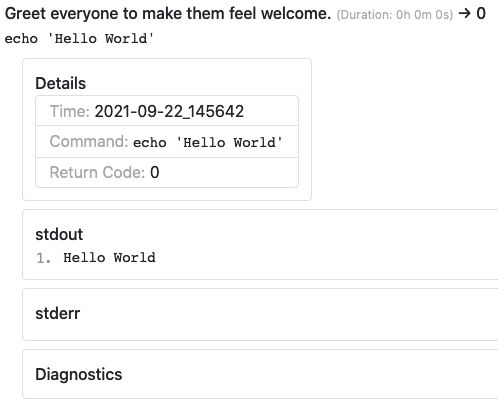This screenshot has height=407, width=498.
Task: Click the arrow before the return code
Action: 464,14
